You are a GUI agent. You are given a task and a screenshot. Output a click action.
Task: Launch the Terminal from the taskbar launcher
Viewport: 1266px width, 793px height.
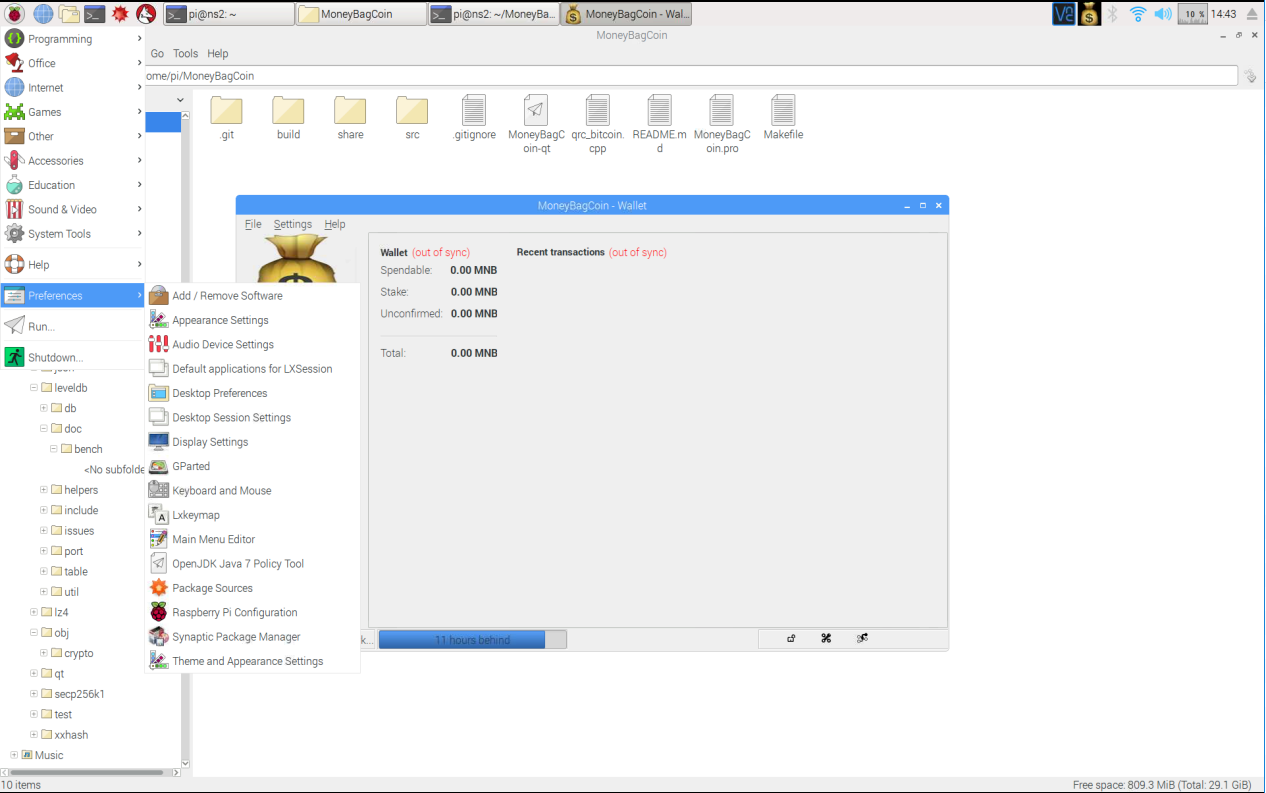click(x=95, y=14)
